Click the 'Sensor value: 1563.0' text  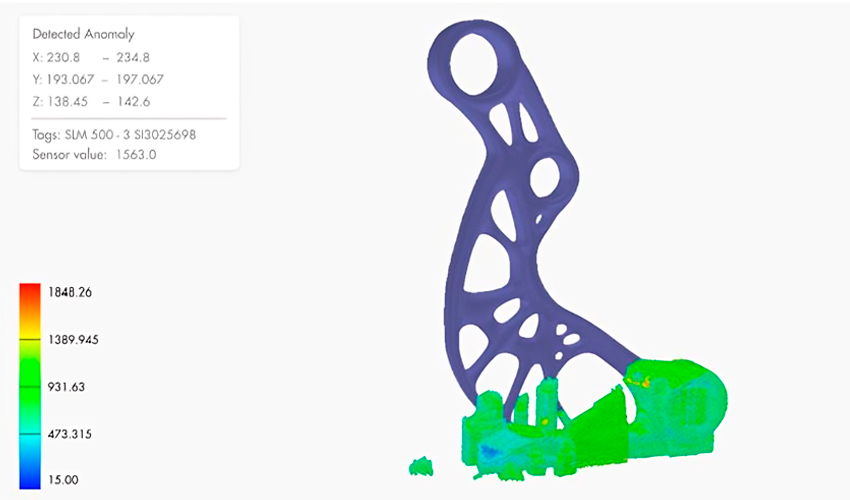pyautogui.click(x=94, y=155)
